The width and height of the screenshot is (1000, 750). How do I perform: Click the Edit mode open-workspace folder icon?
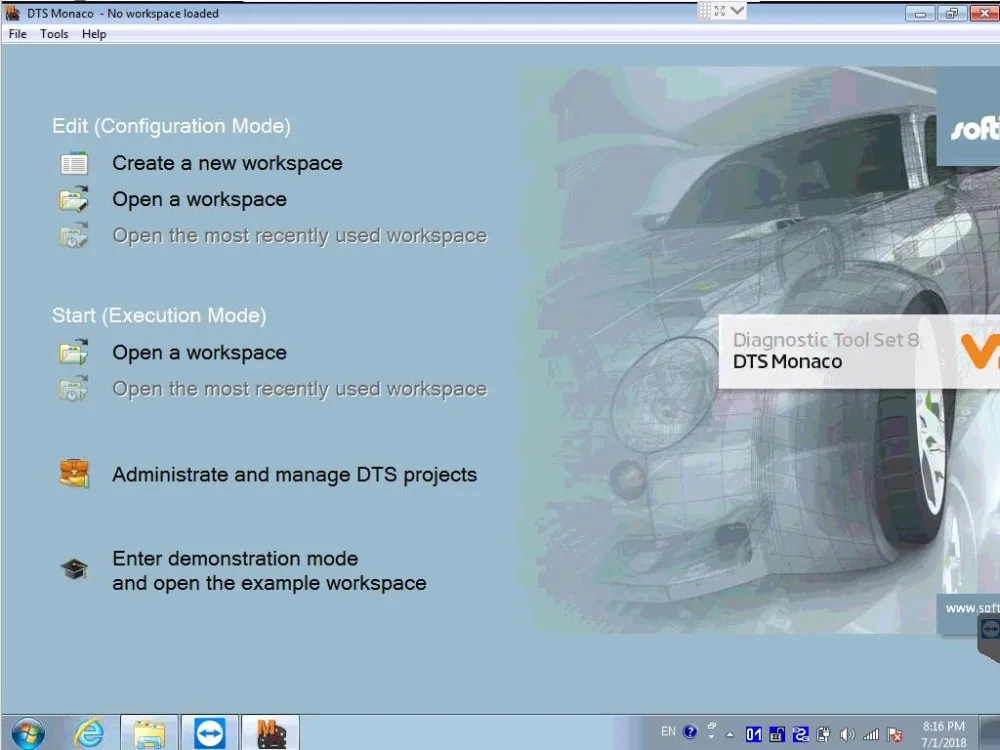pos(74,199)
